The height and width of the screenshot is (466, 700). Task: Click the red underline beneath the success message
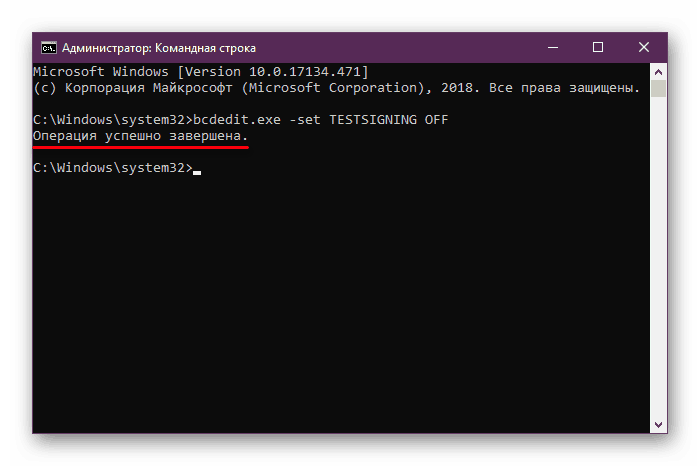pyautogui.click(x=140, y=146)
